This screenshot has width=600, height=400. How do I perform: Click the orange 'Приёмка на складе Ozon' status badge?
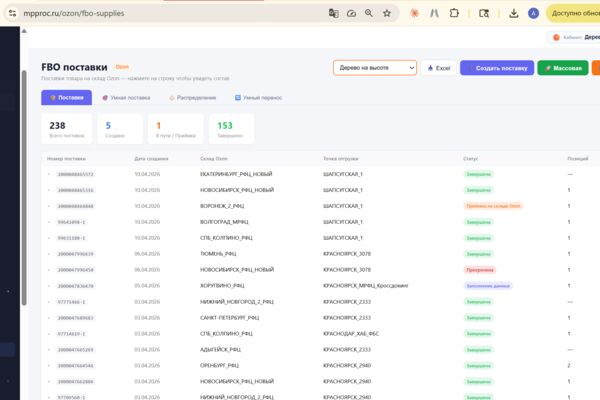pos(493,206)
